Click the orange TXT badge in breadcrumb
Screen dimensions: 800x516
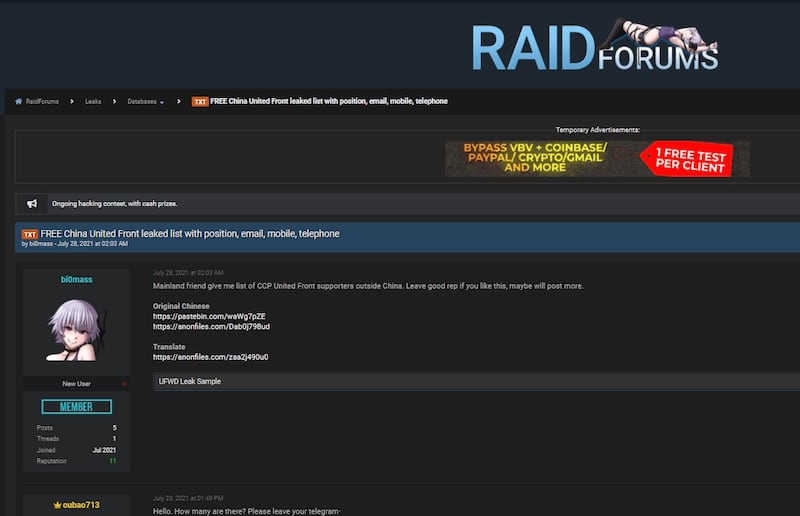coord(200,101)
